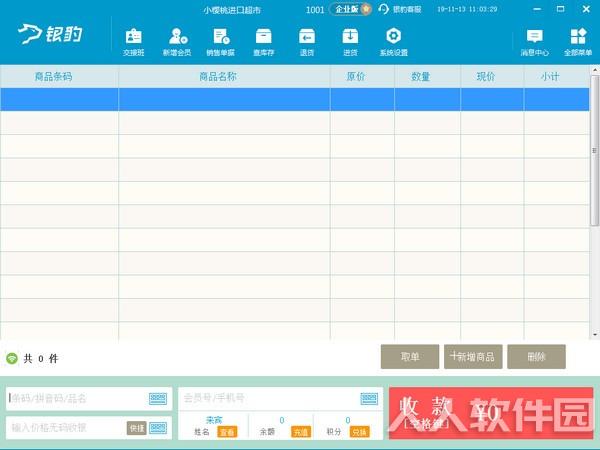Click the cashier number 1001

click(x=315, y=10)
